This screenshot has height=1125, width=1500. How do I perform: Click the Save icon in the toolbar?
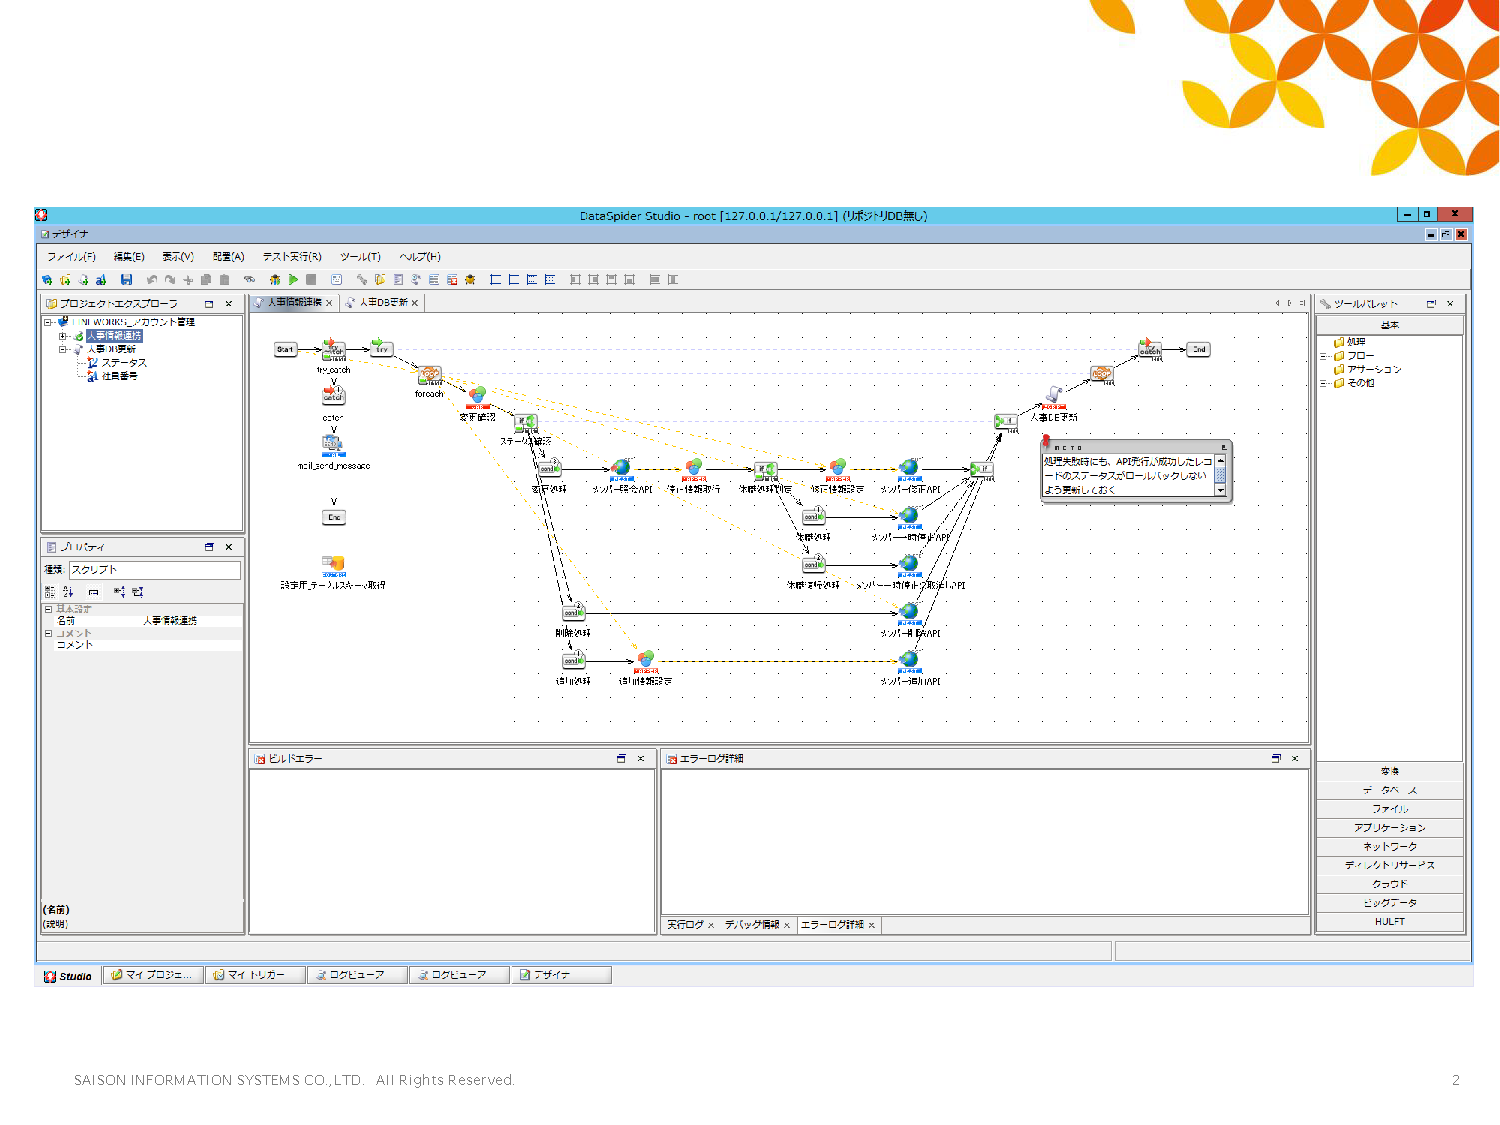pos(127,279)
